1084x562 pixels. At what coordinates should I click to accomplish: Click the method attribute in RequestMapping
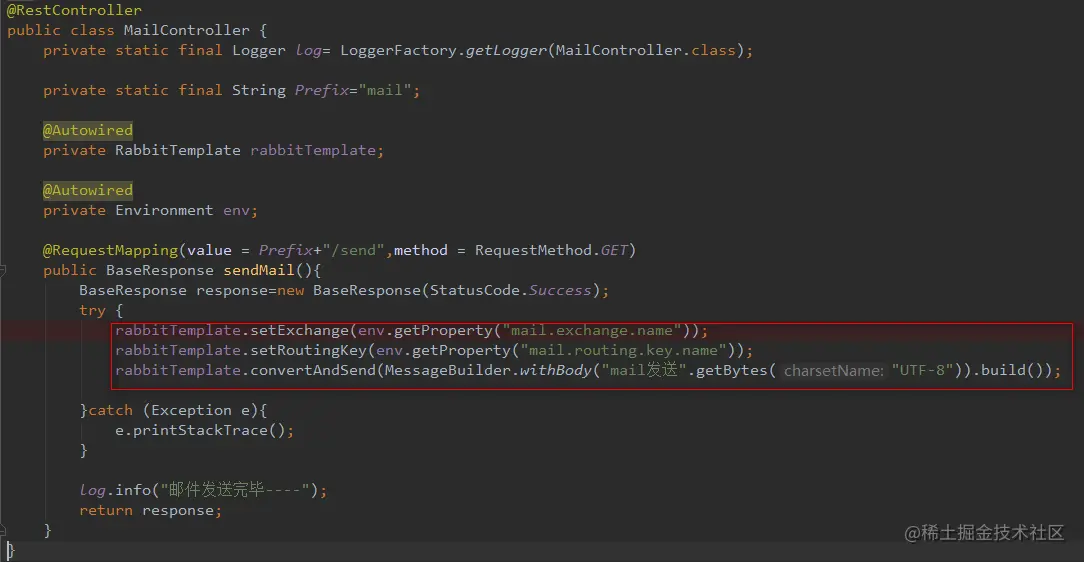tap(420, 250)
